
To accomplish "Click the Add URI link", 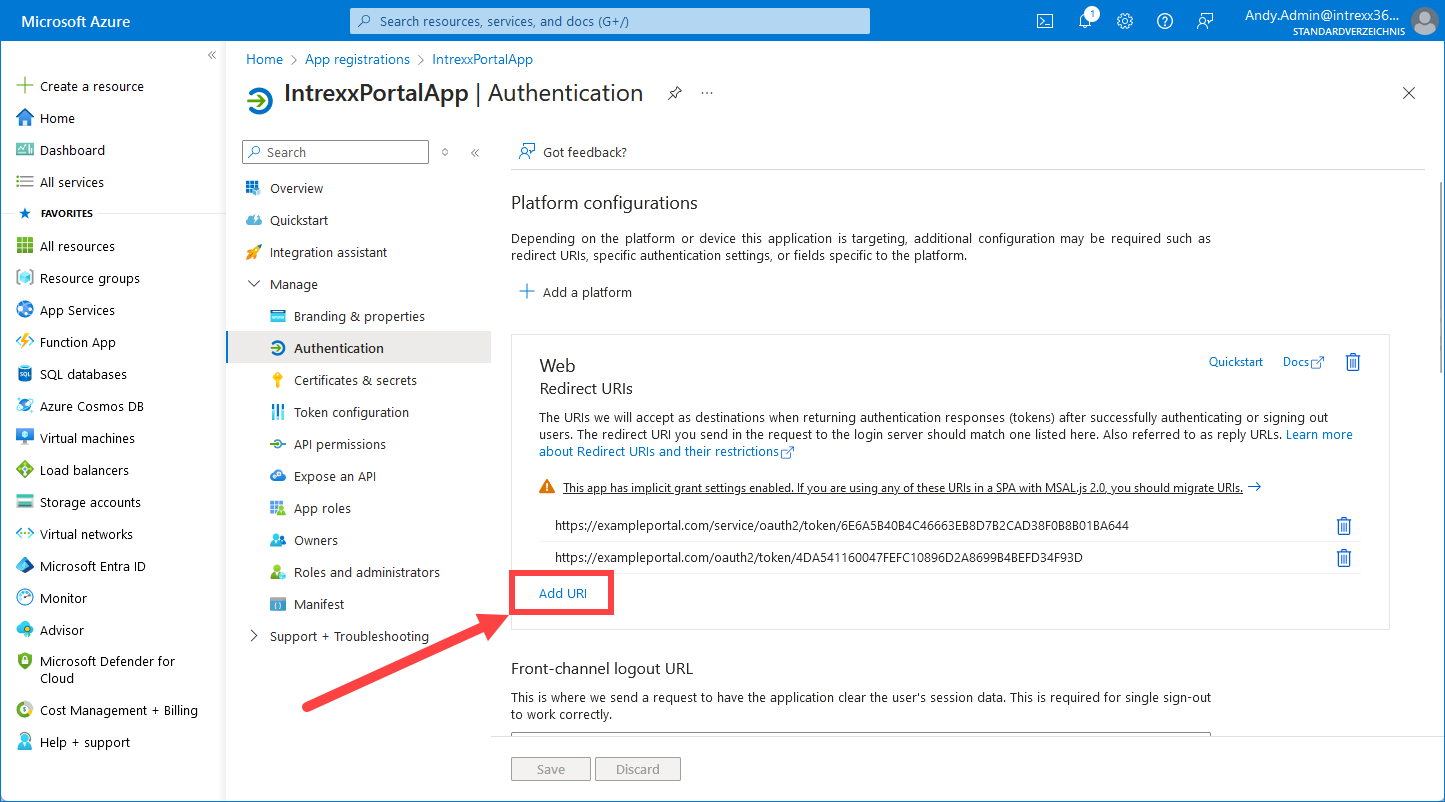I will point(562,593).
